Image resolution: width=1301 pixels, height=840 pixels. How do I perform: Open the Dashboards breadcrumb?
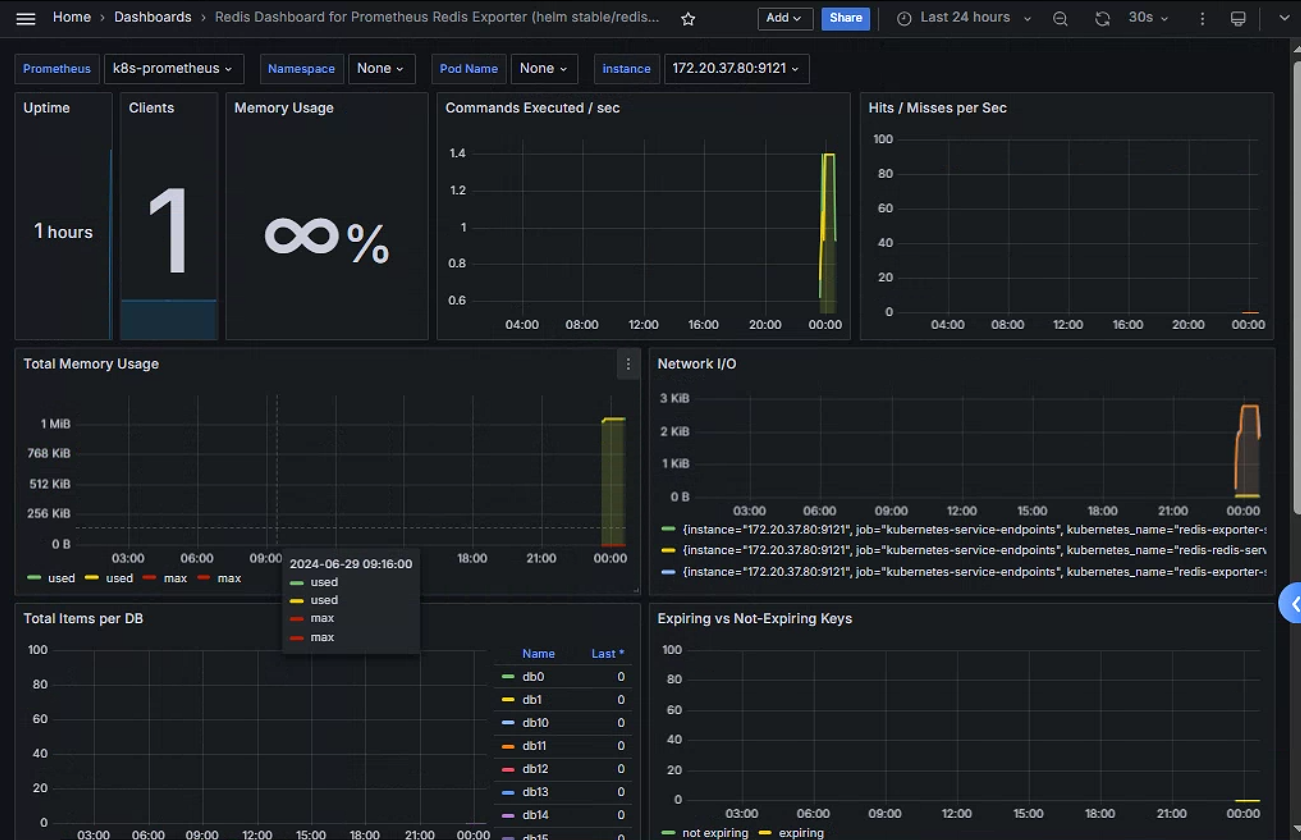tap(153, 18)
